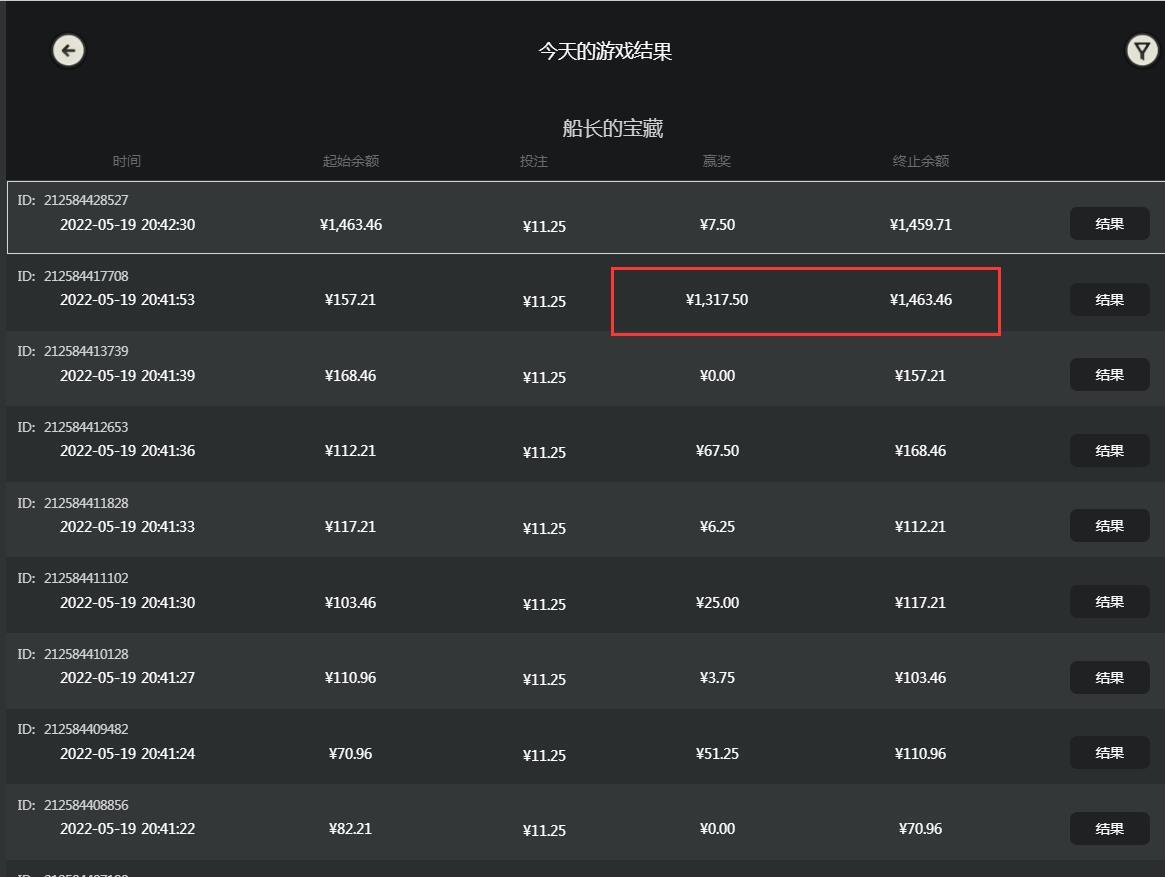Click the back arrow icon
1165x877 pixels.
pyautogui.click(x=68, y=50)
